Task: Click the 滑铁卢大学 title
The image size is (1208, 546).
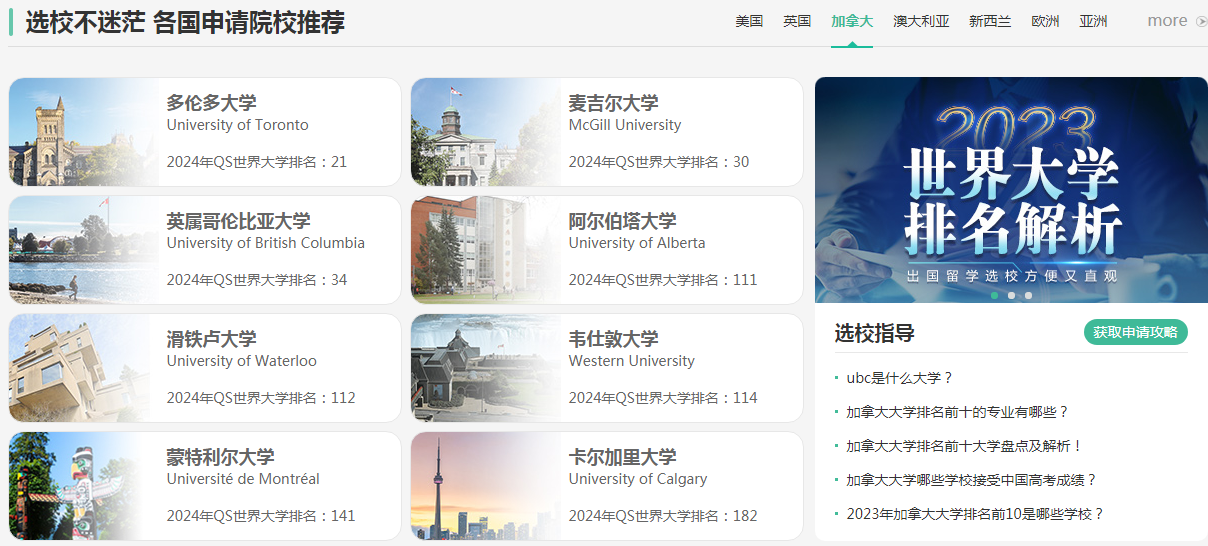Action: [x=211, y=339]
